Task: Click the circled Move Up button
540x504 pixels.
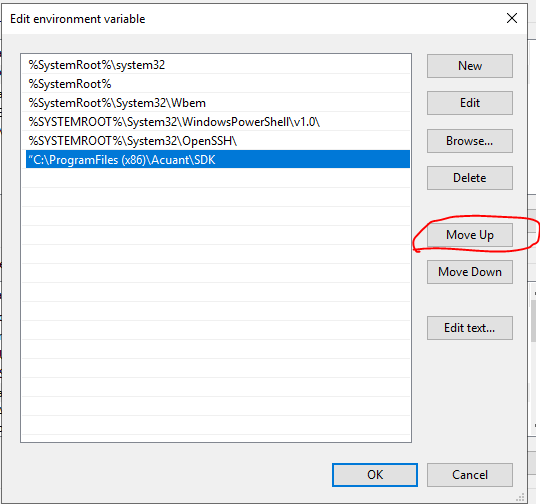Action: [470, 235]
